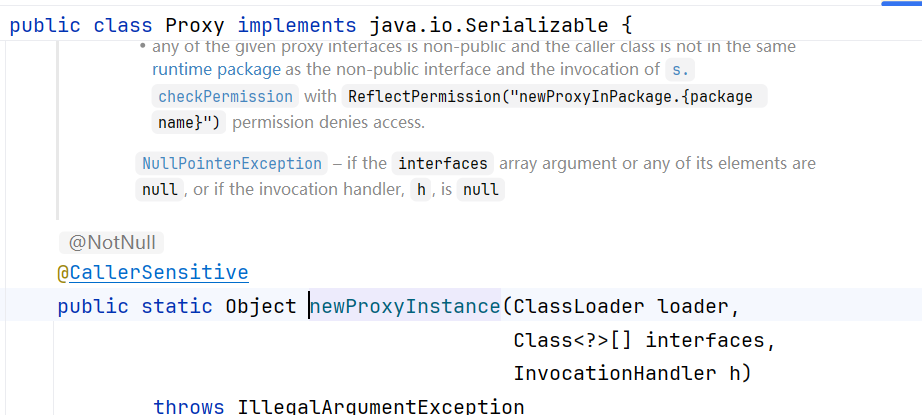Click the @NotNull inlay annotation hint
Screen dimensions: 922x415
(110, 243)
